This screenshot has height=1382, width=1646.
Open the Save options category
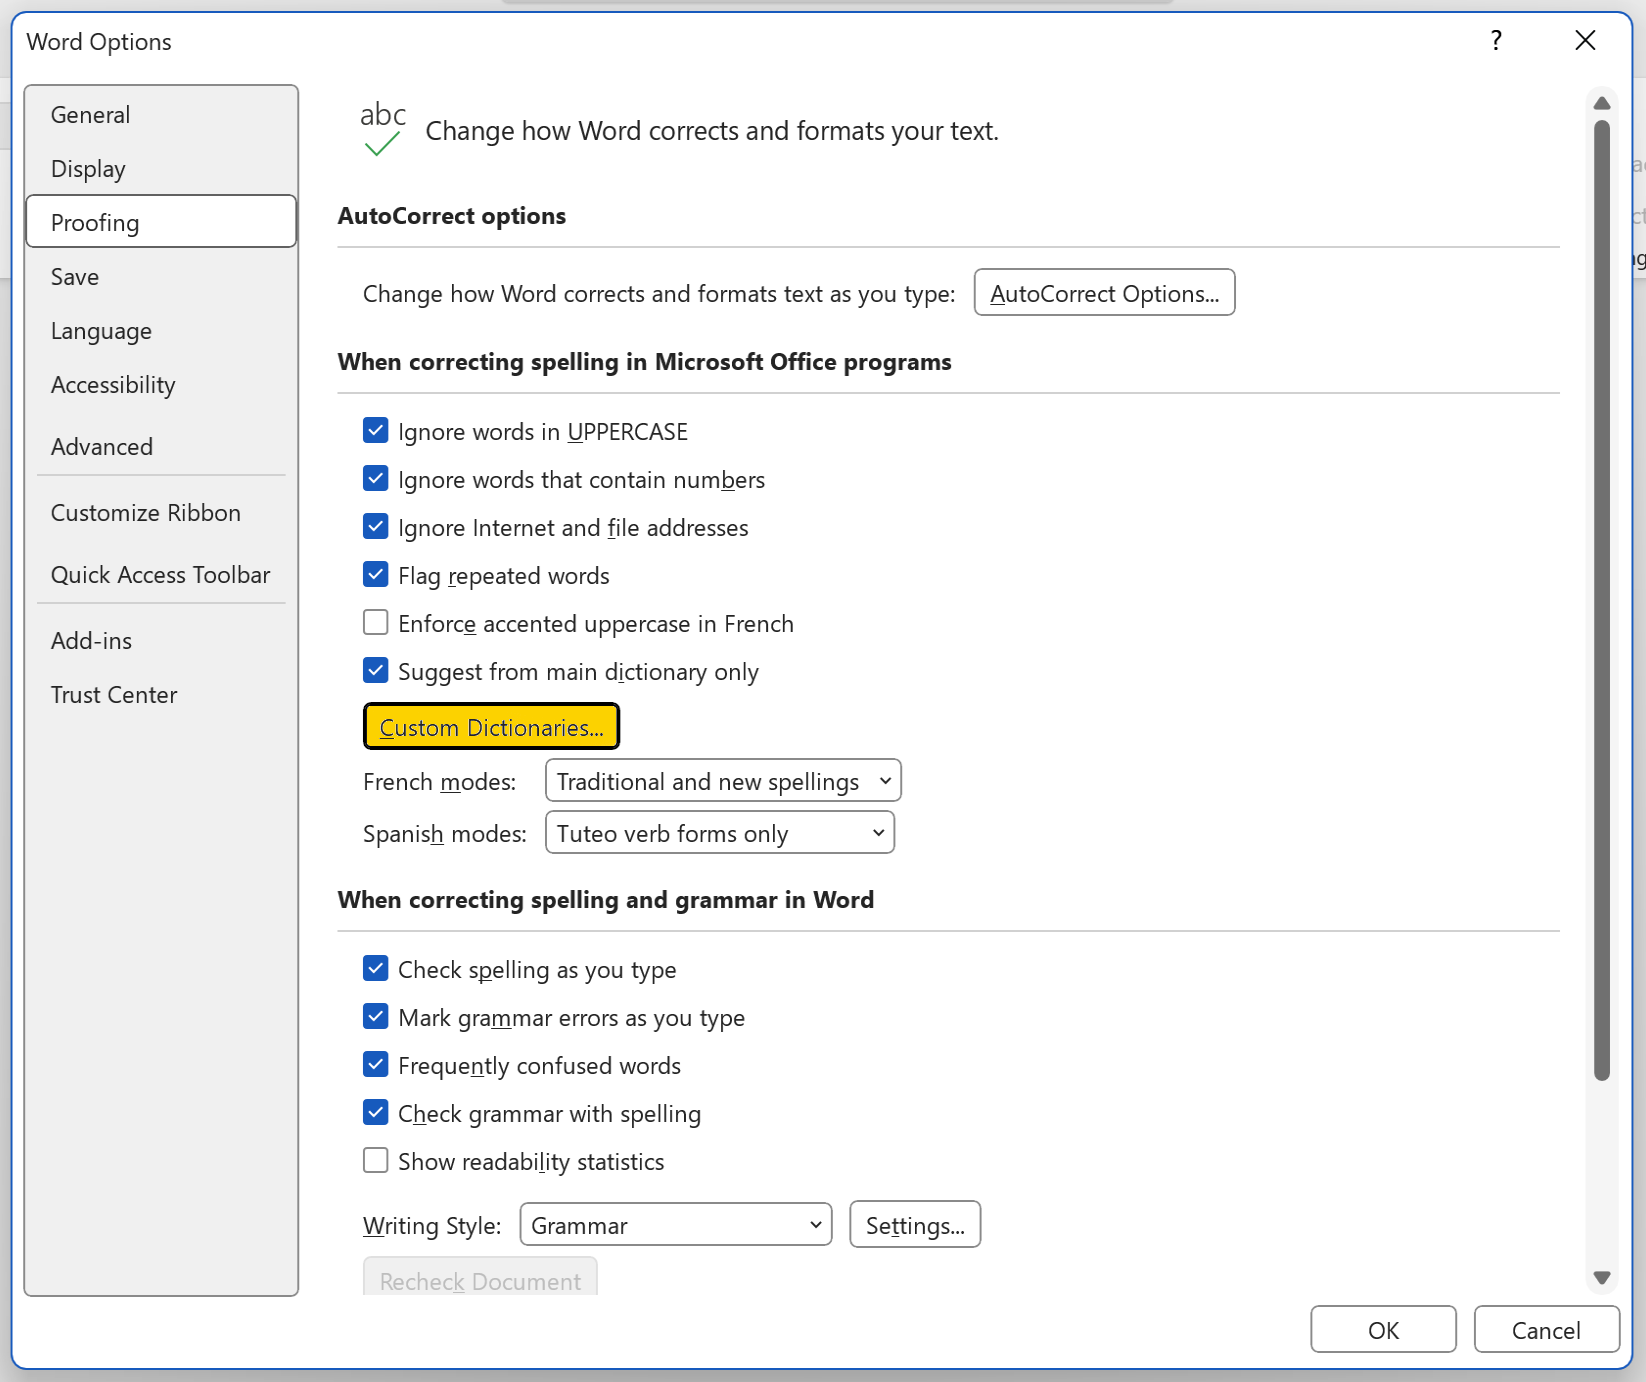click(161, 277)
